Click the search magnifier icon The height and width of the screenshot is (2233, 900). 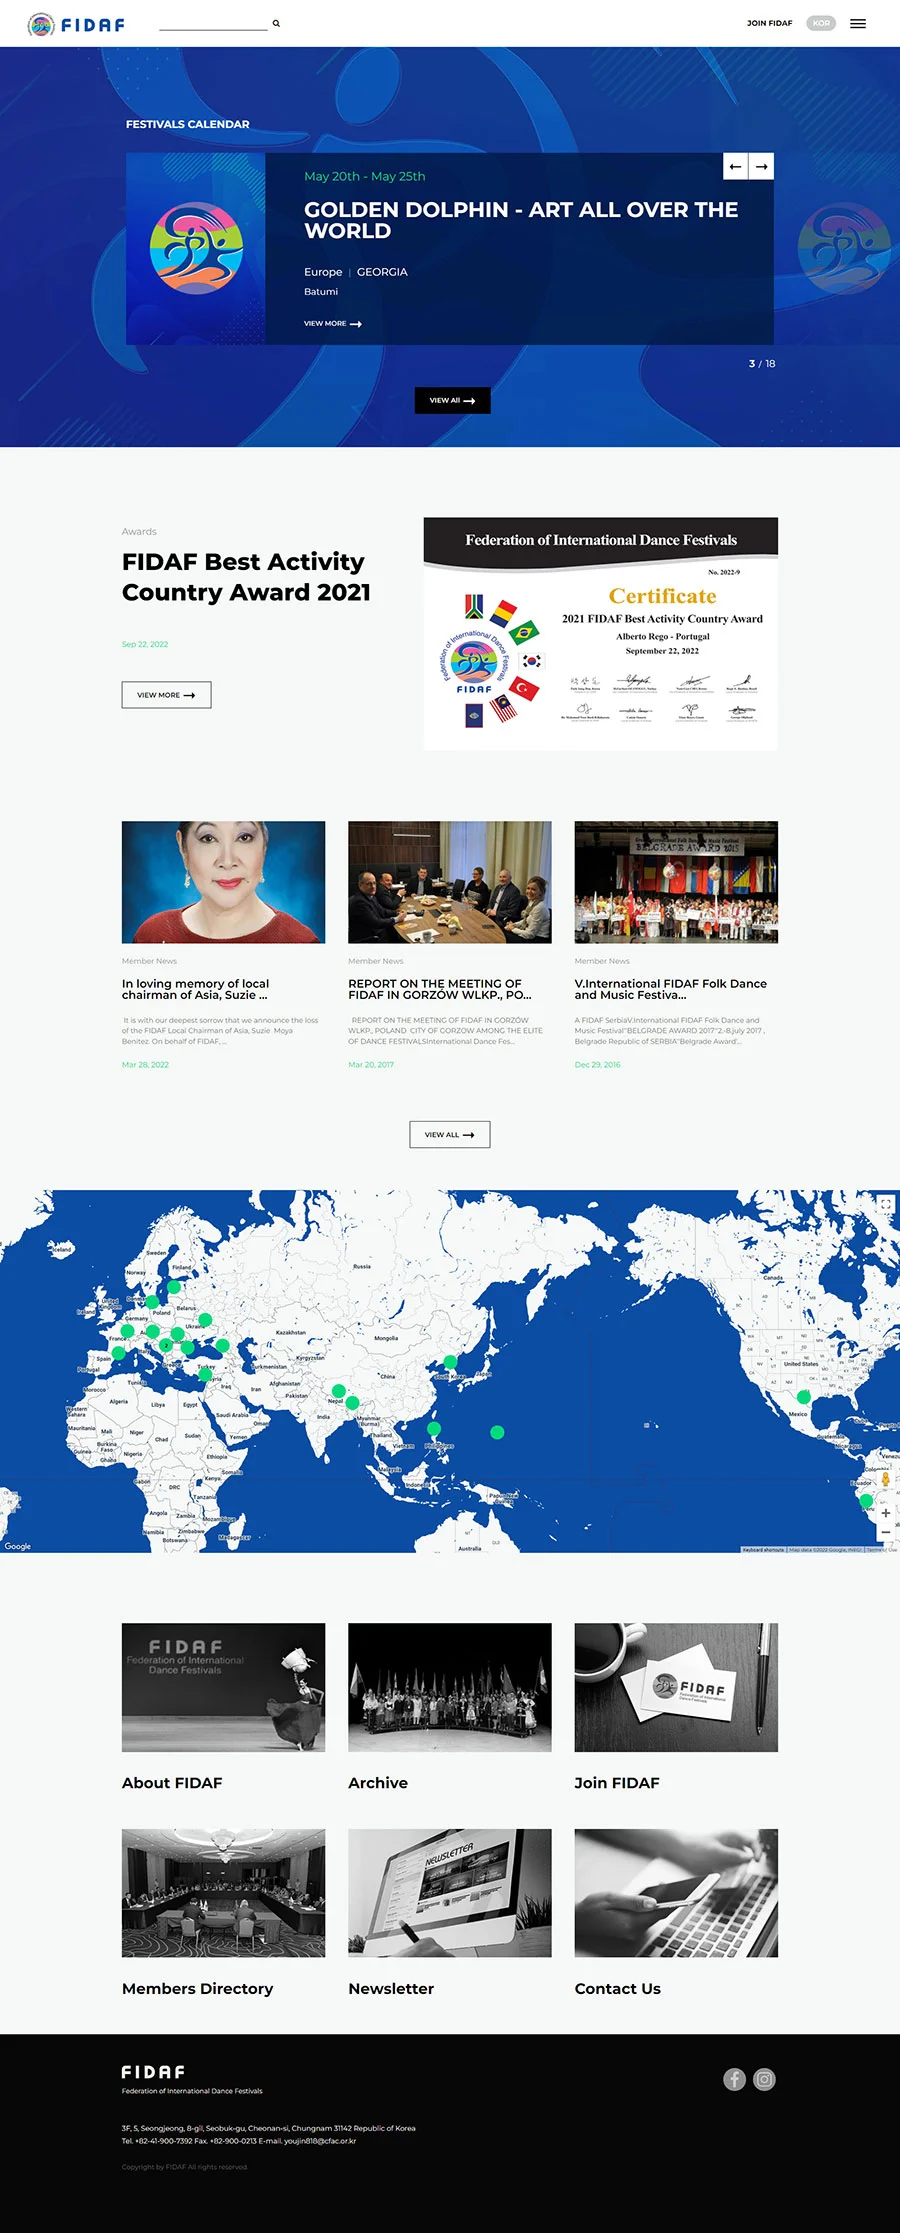point(276,23)
